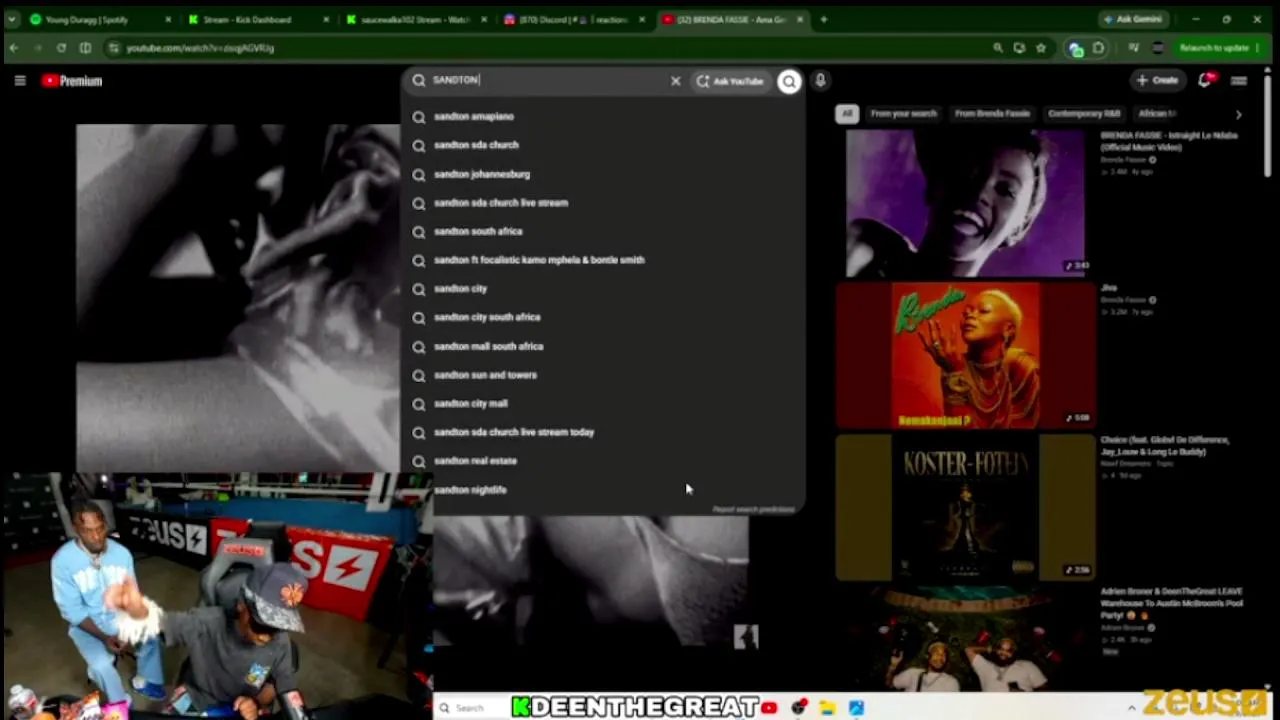Open the Chrome extensions puzzle icon
Viewport: 1280px width, 720px height.
click(1098, 48)
